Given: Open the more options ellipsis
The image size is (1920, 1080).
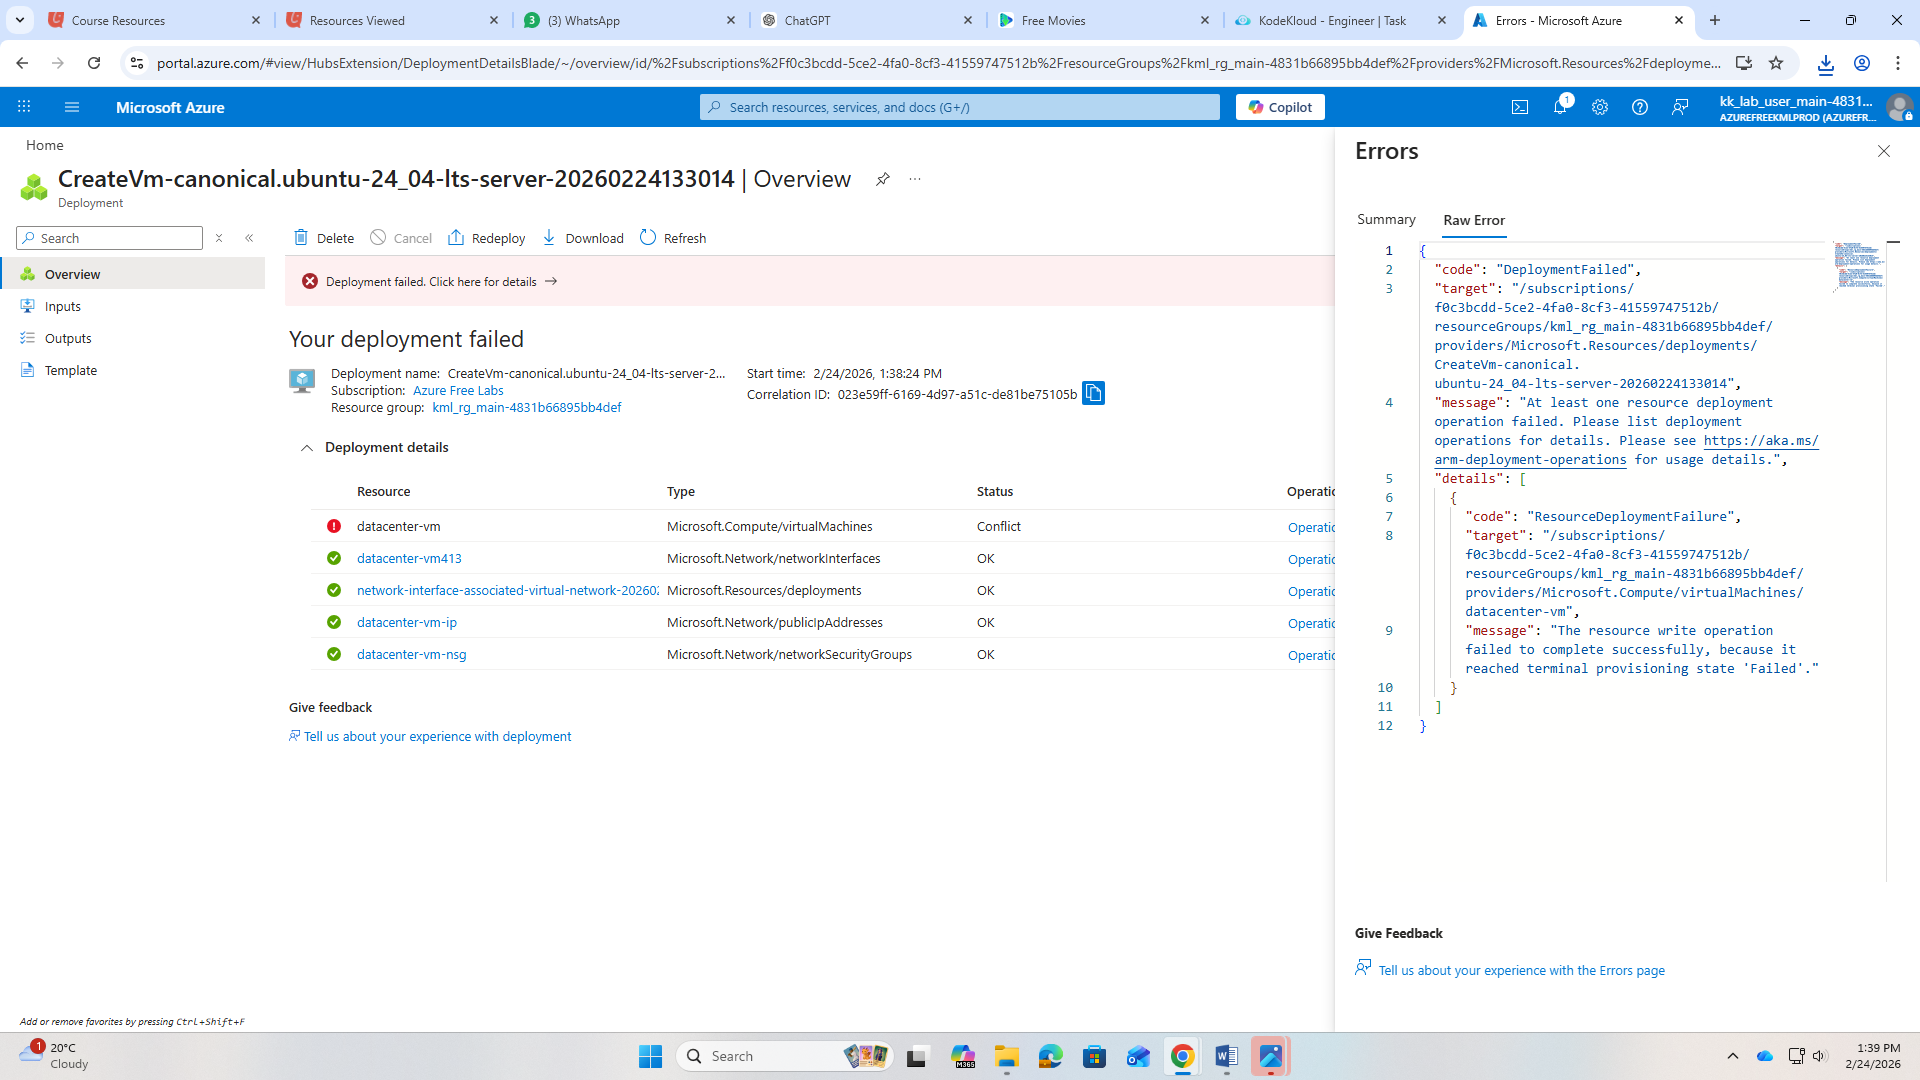Looking at the screenshot, I should click(x=914, y=179).
